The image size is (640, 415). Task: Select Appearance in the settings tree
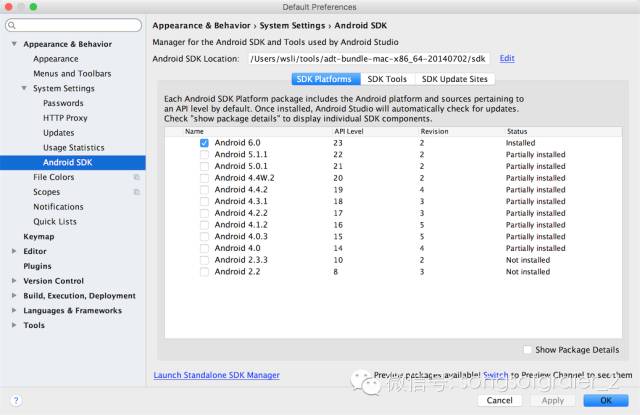coord(56,59)
